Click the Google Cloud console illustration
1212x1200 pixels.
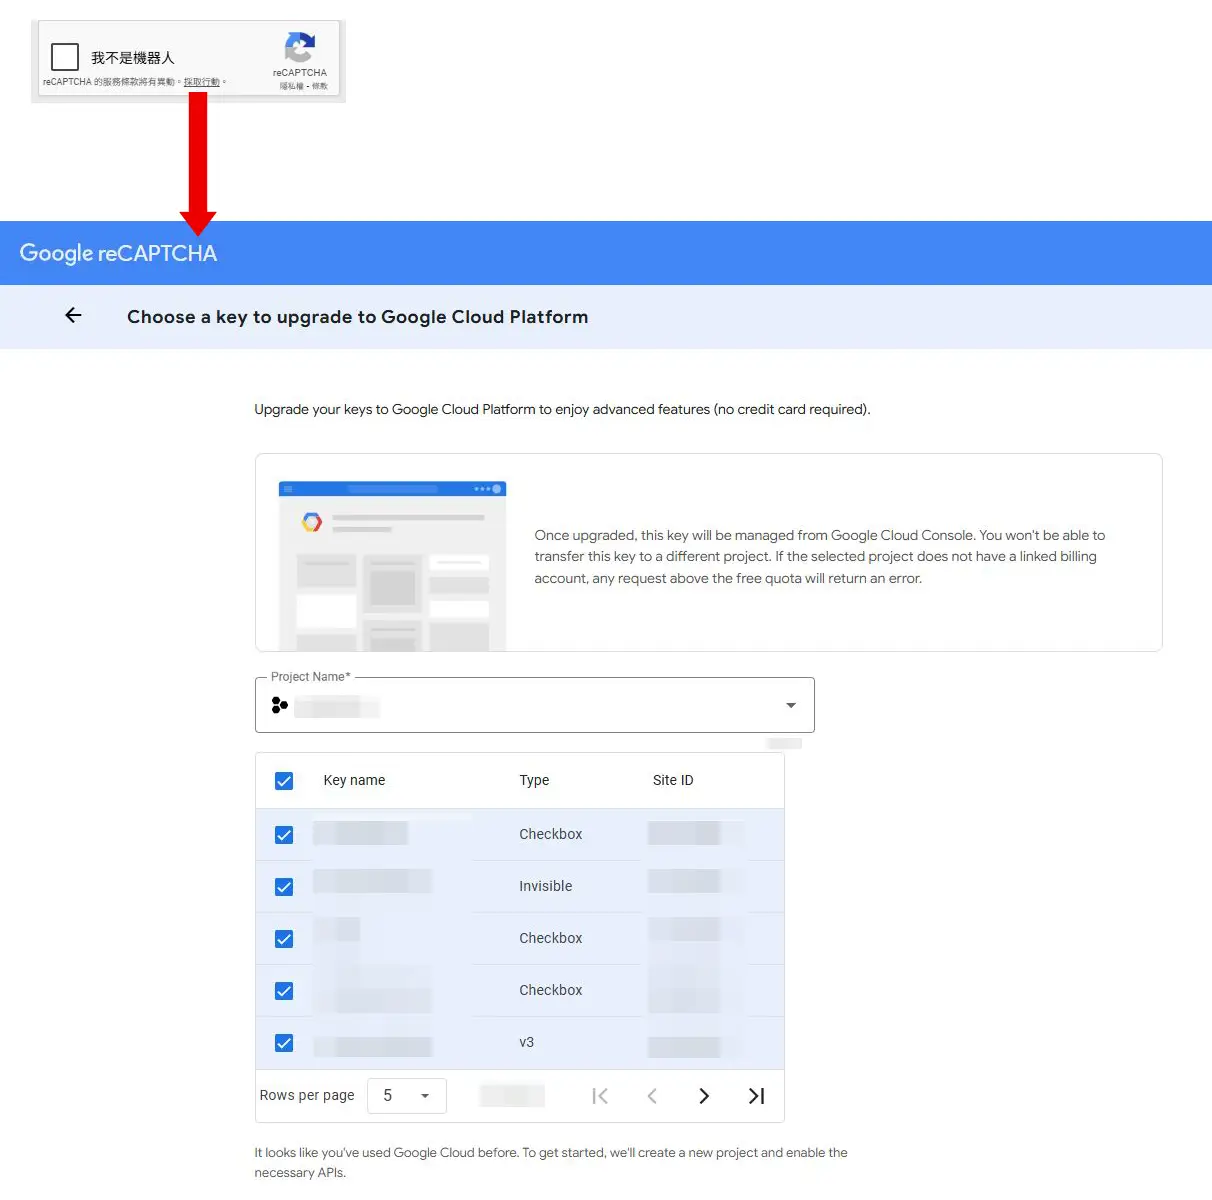392,566
